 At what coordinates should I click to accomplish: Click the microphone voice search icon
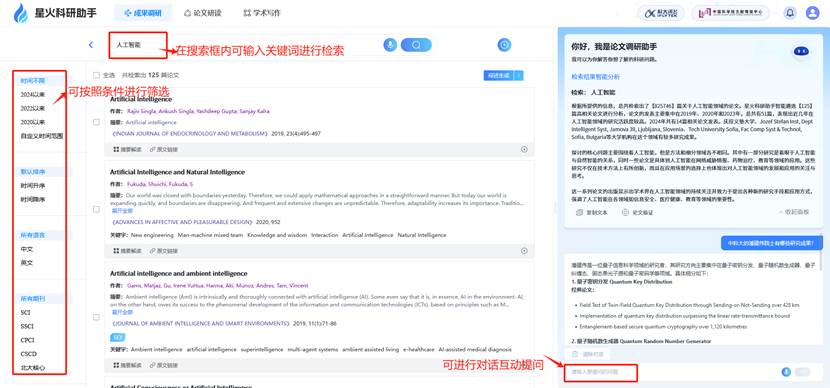point(390,45)
